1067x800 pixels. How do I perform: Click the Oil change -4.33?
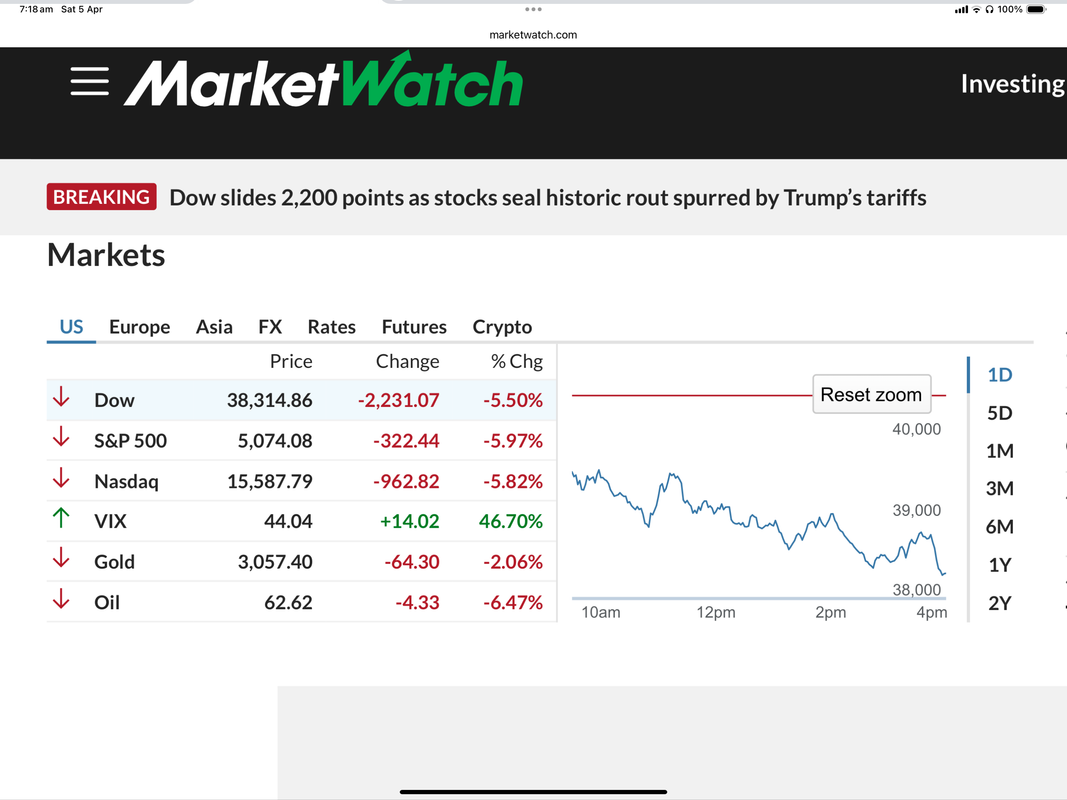click(417, 603)
